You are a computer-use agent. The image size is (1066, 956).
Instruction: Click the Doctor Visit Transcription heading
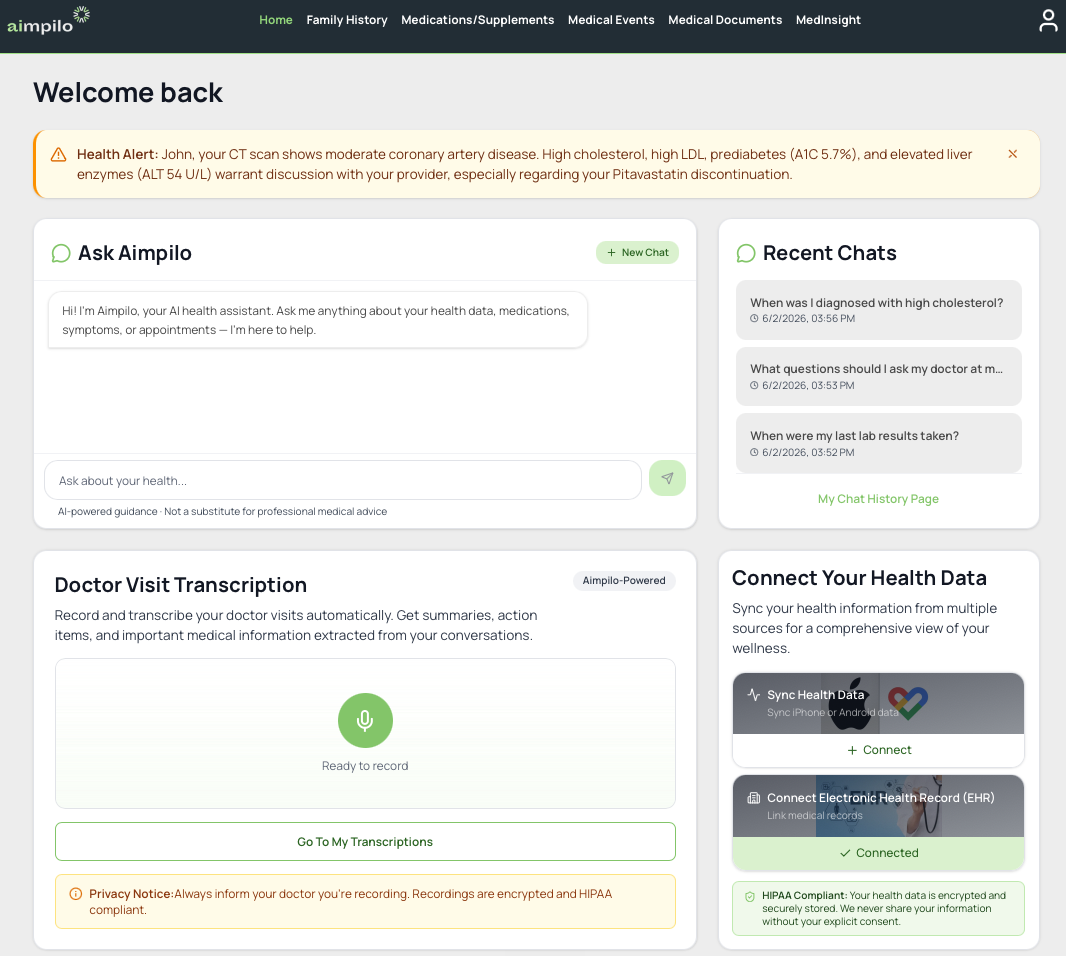click(x=181, y=585)
